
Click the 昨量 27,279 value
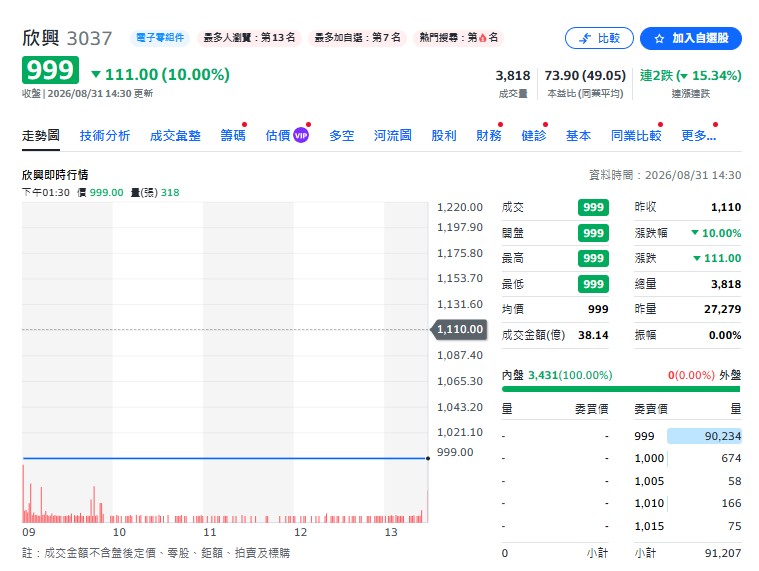click(x=722, y=309)
